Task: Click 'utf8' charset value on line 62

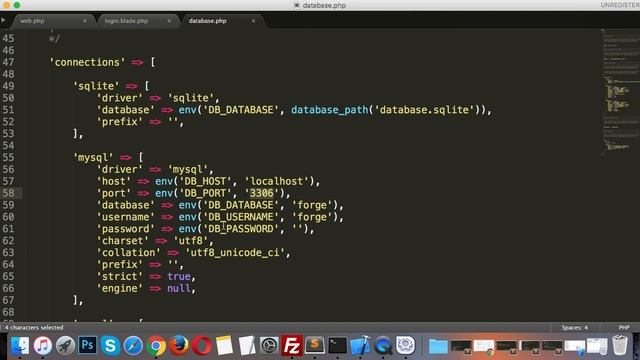Action: click(x=191, y=241)
